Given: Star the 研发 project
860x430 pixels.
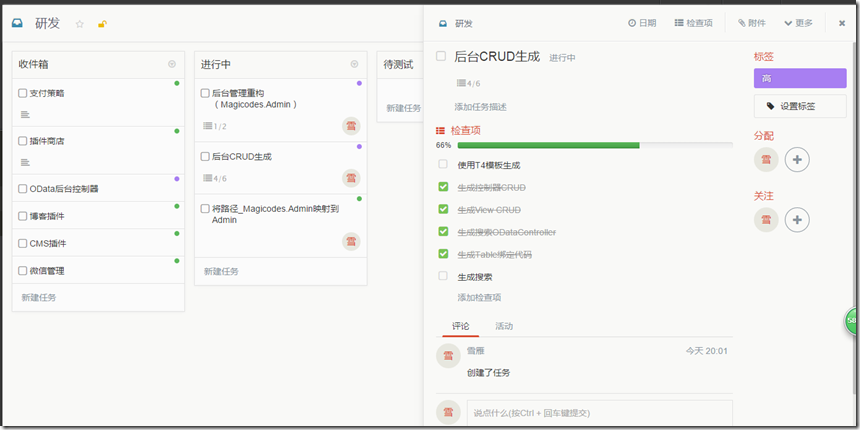Looking at the screenshot, I should click(80, 24).
